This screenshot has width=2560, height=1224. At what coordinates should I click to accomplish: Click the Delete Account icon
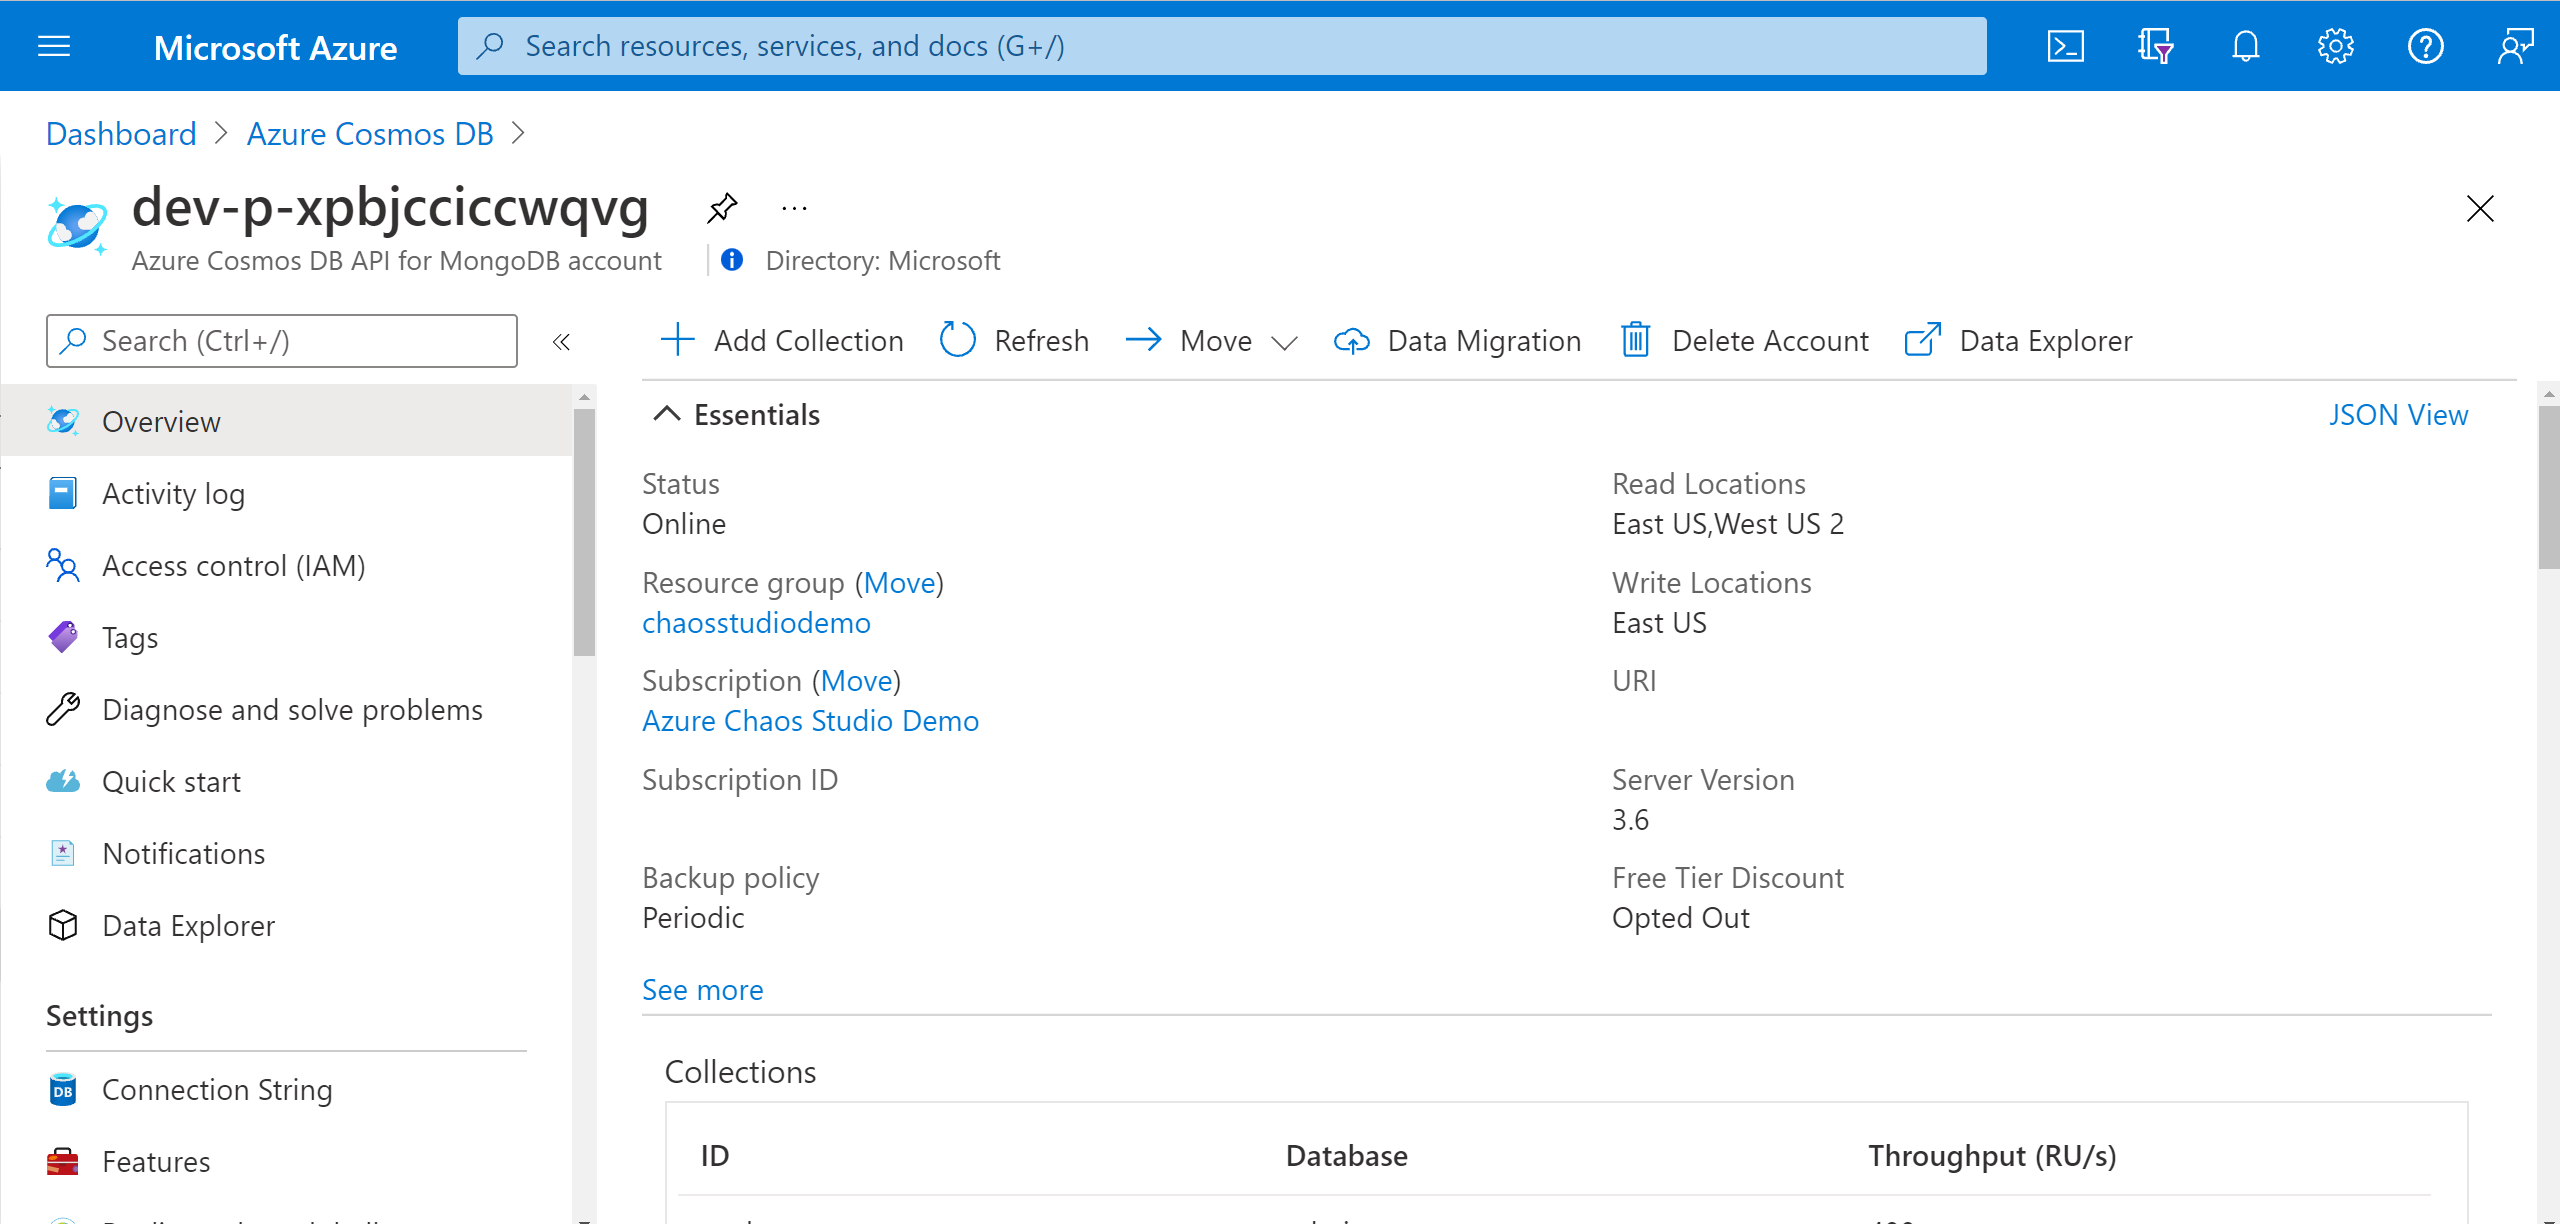[x=1636, y=339]
